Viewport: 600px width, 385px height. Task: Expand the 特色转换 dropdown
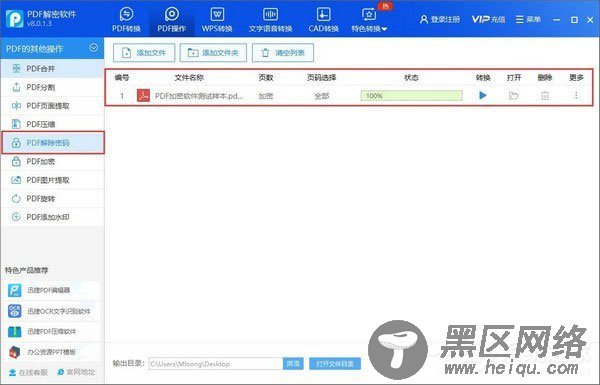point(369,20)
